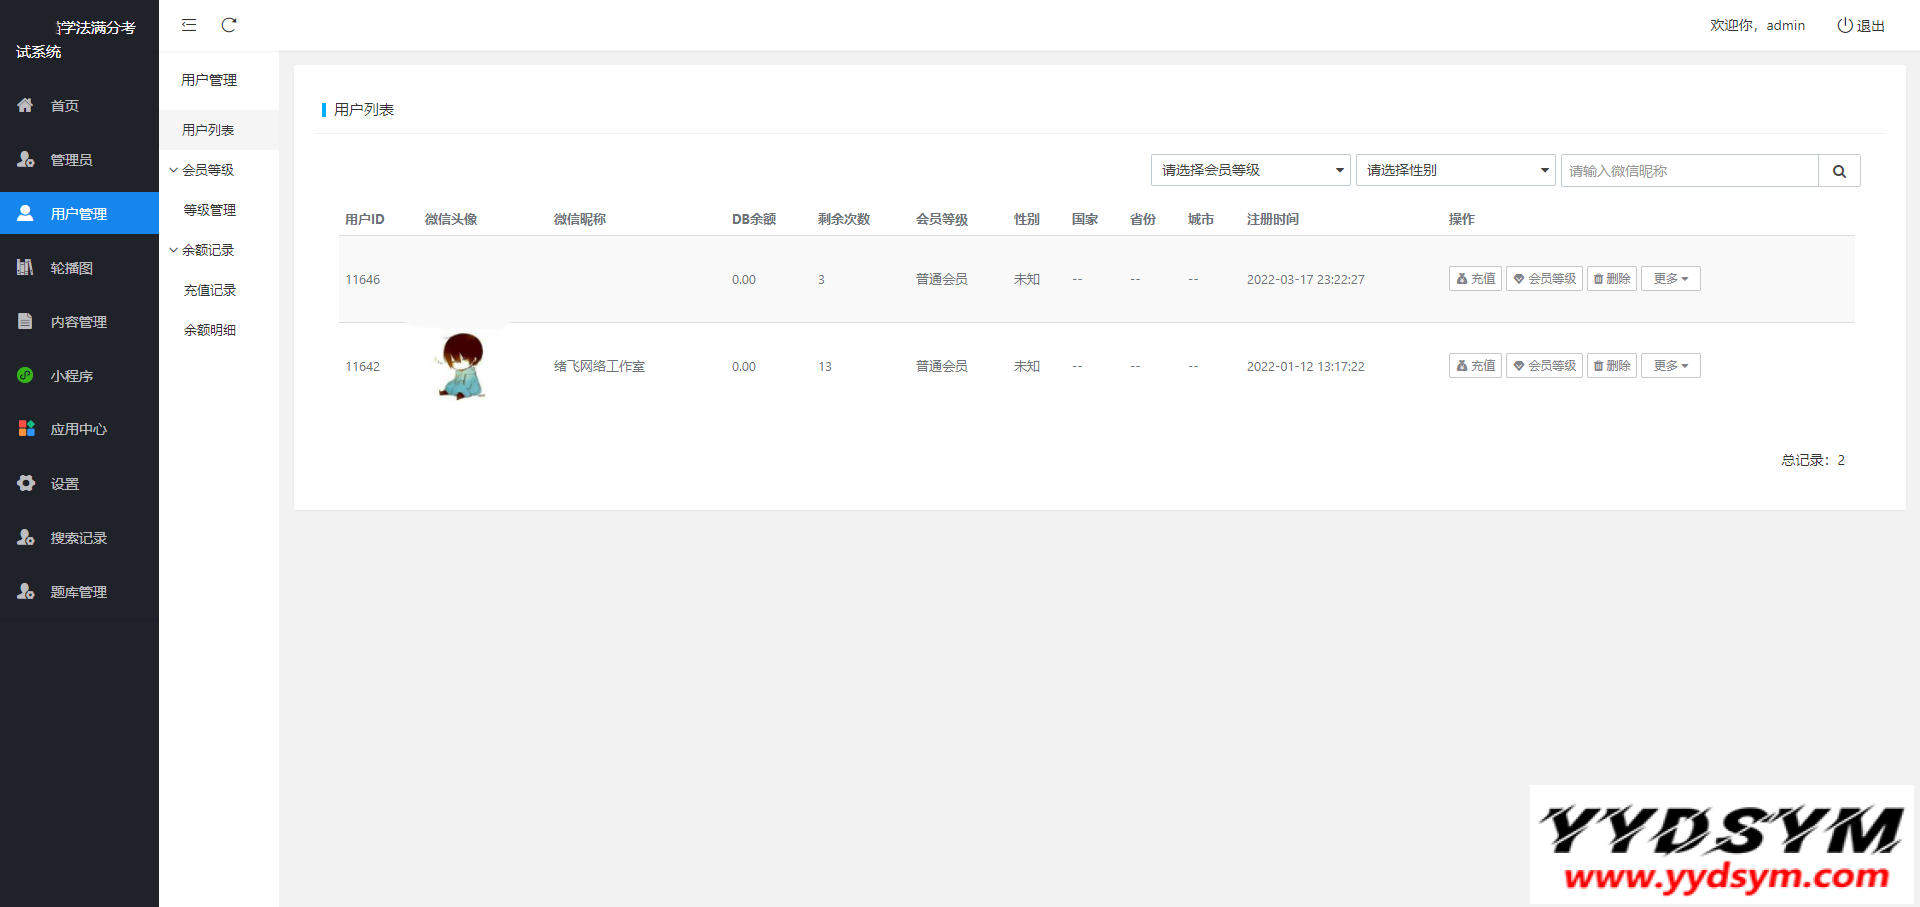Expand 更多 menu for user 11646
Screen dimensions: 1920x907
[x=1670, y=279]
